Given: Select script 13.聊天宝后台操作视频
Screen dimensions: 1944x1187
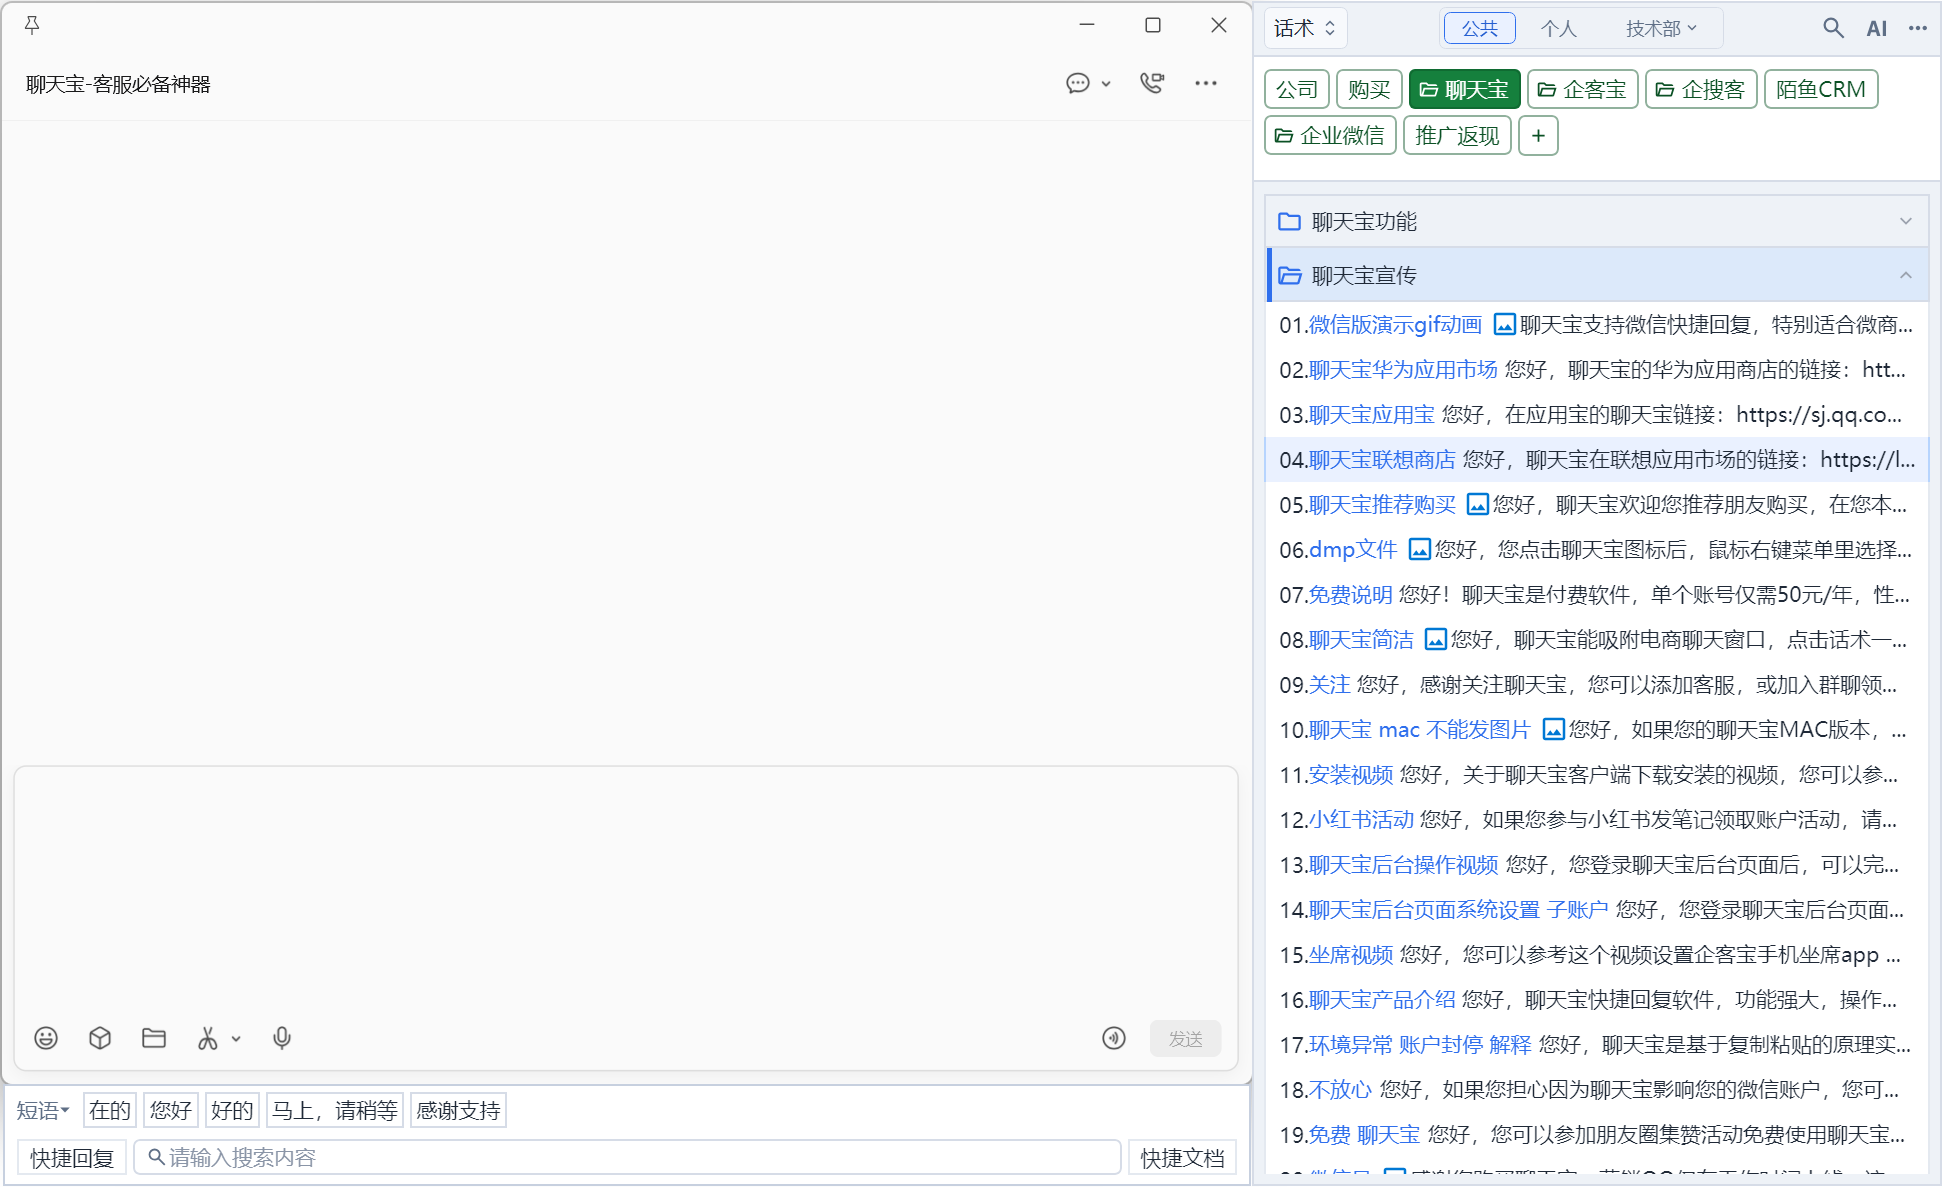Looking at the screenshot, I should coord(1597,865).
